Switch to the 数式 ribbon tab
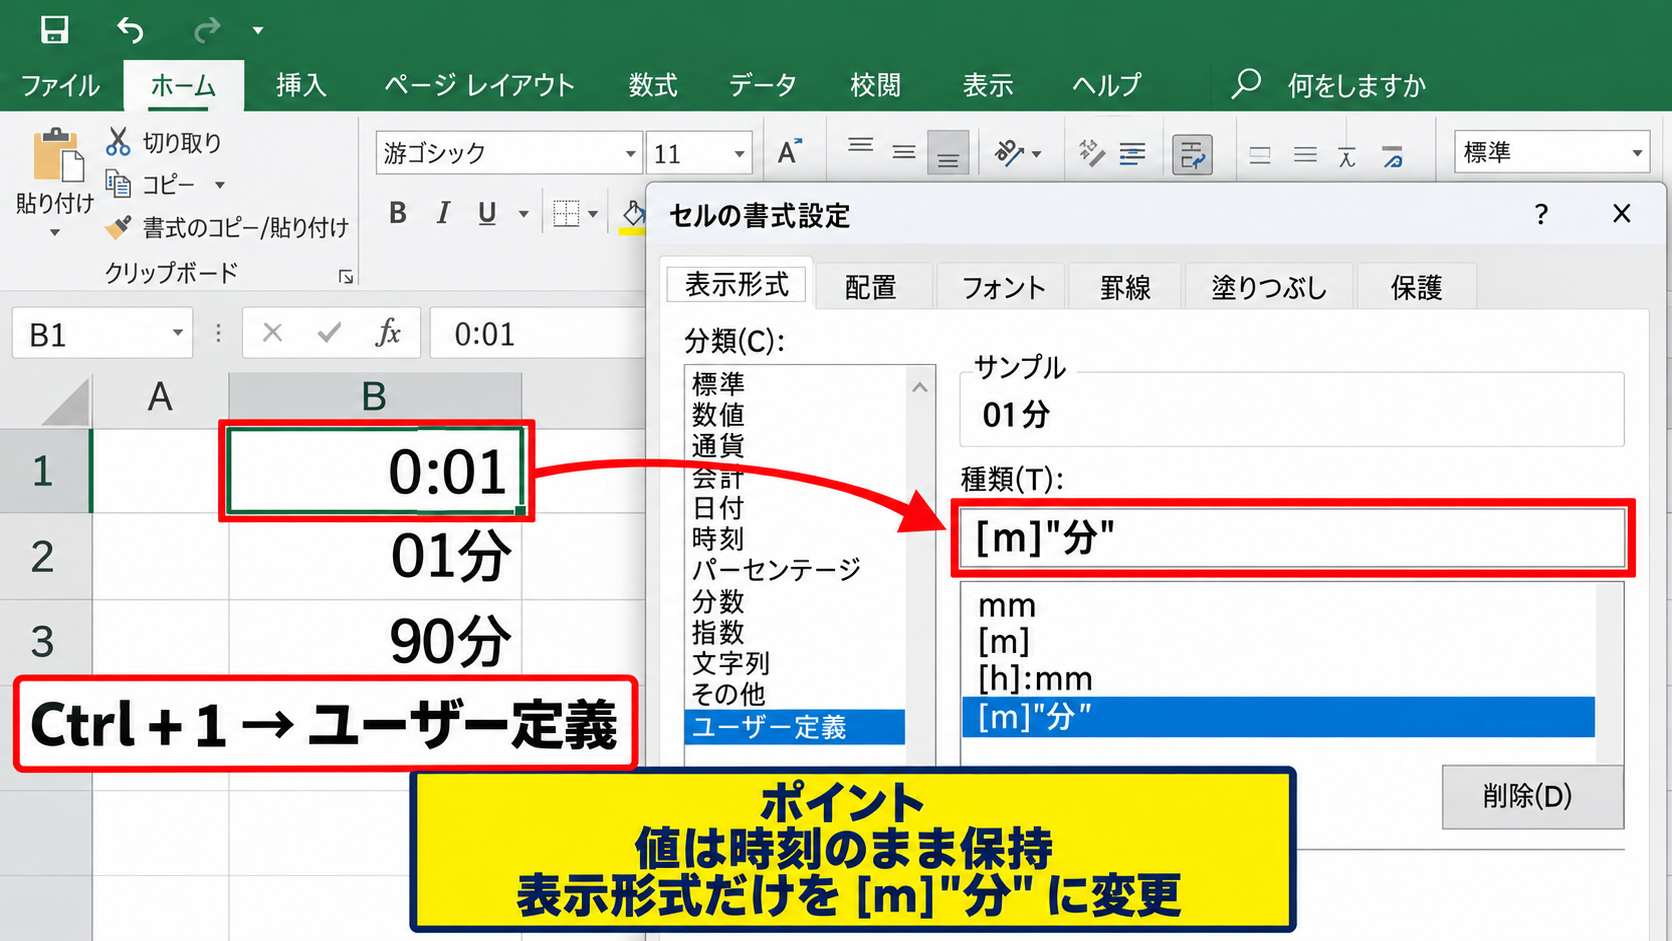 point(653,85)
